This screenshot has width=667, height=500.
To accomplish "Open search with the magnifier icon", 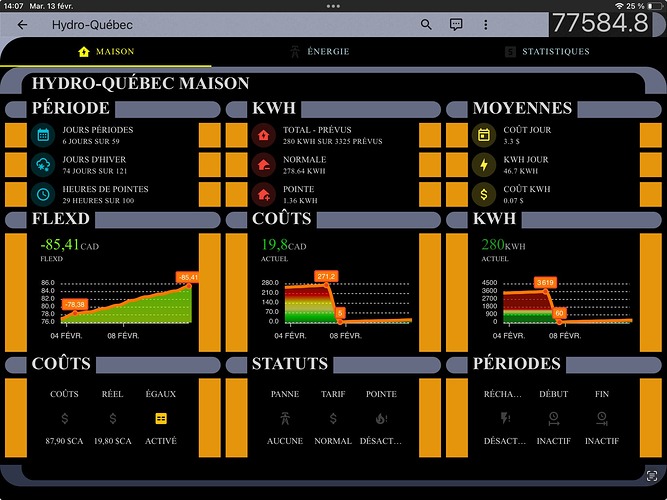I will tap(426, 25).
